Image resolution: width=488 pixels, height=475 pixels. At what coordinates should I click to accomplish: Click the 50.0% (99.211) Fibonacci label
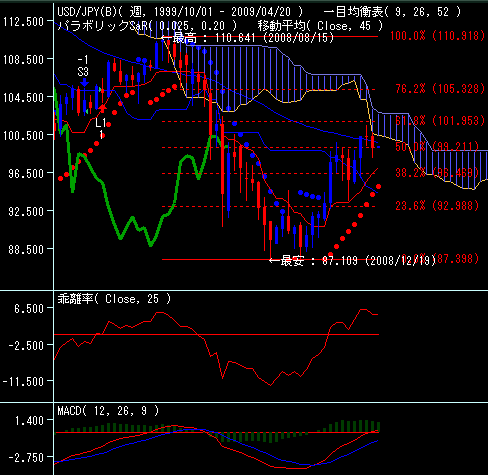click(437, 146)
